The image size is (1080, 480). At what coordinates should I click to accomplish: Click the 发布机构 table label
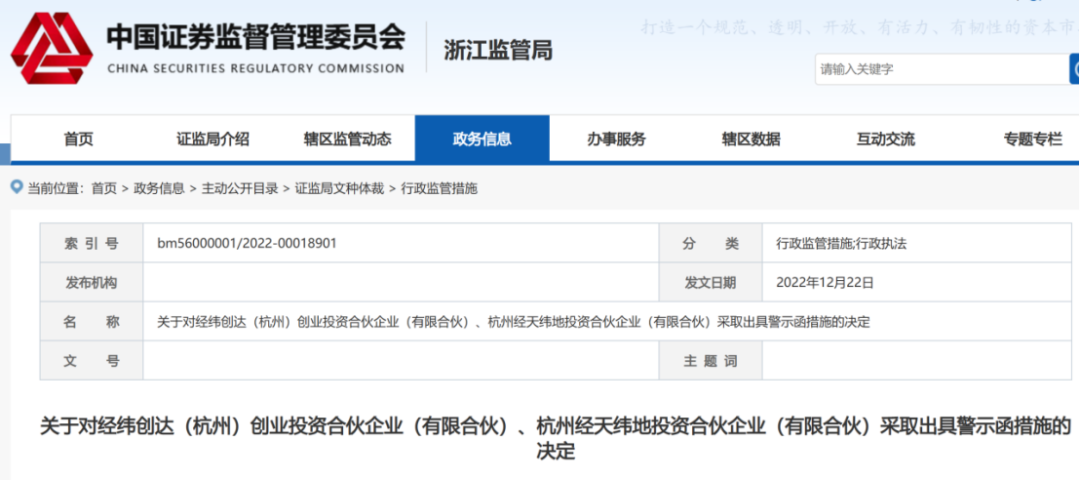[92, 282]
